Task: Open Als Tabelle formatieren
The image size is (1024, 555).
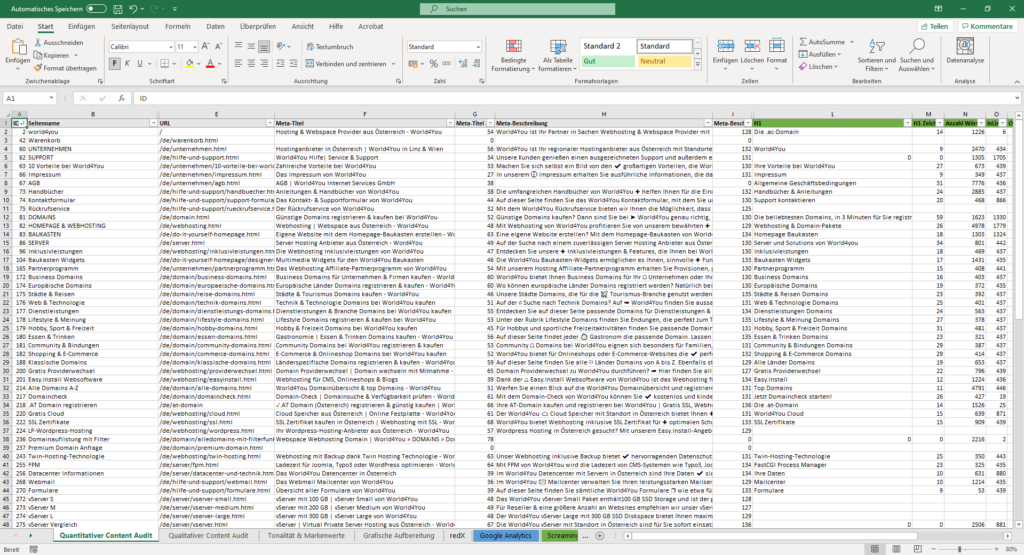Action: [x=557, y=56]
